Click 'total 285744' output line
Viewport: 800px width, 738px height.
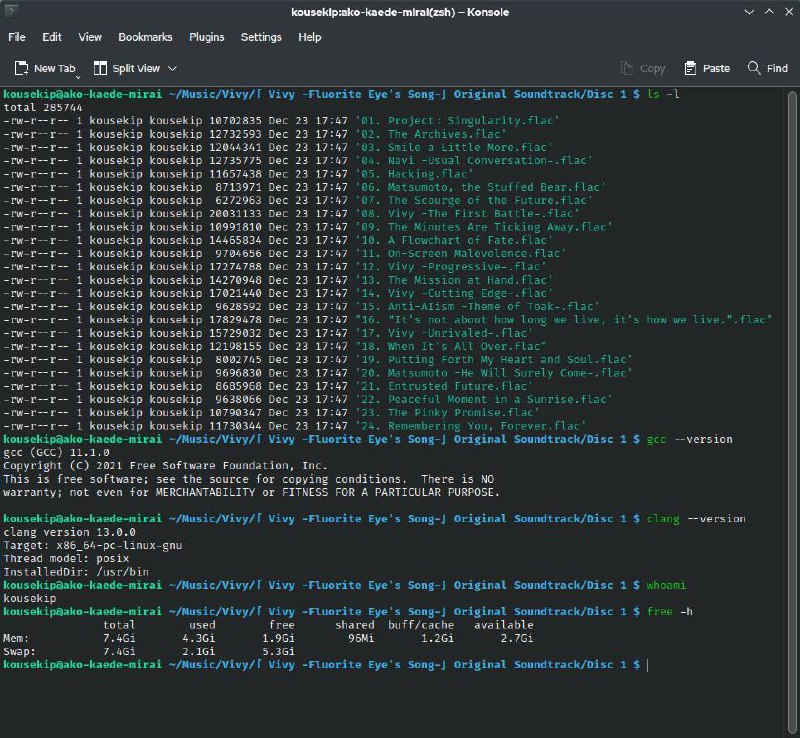pos(43,108)
